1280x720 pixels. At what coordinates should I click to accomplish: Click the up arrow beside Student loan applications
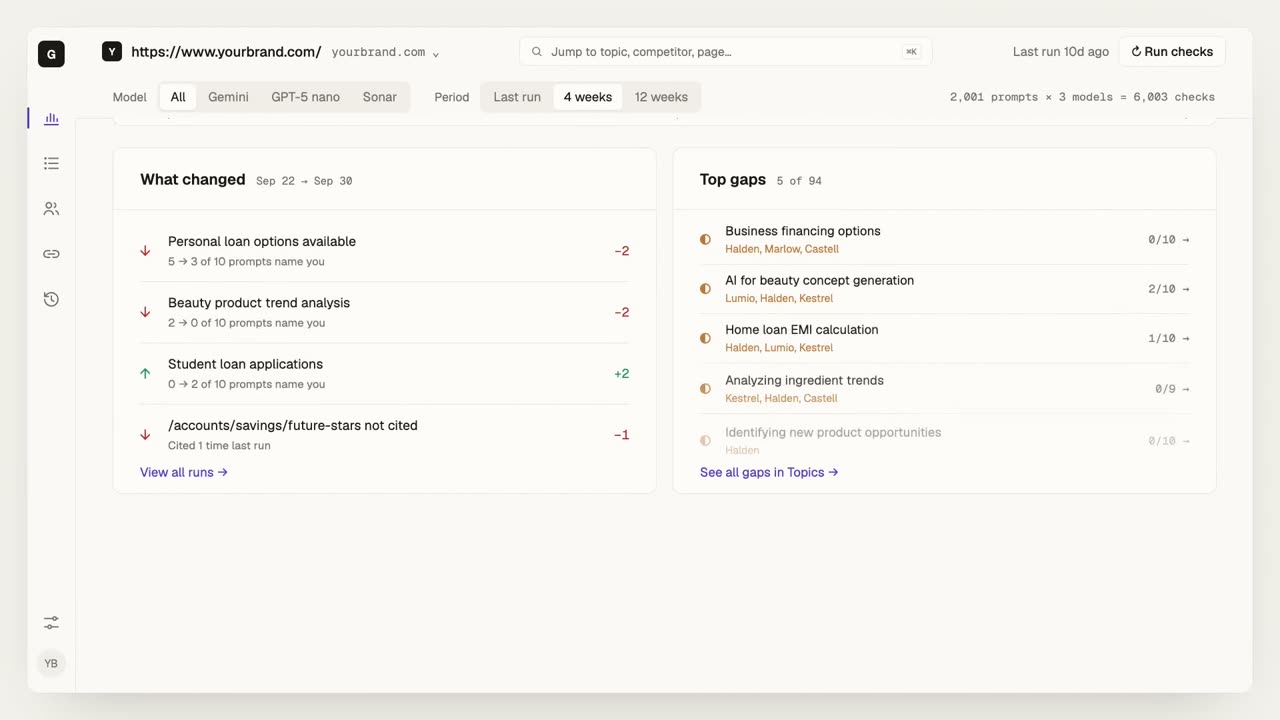point(145,374)
